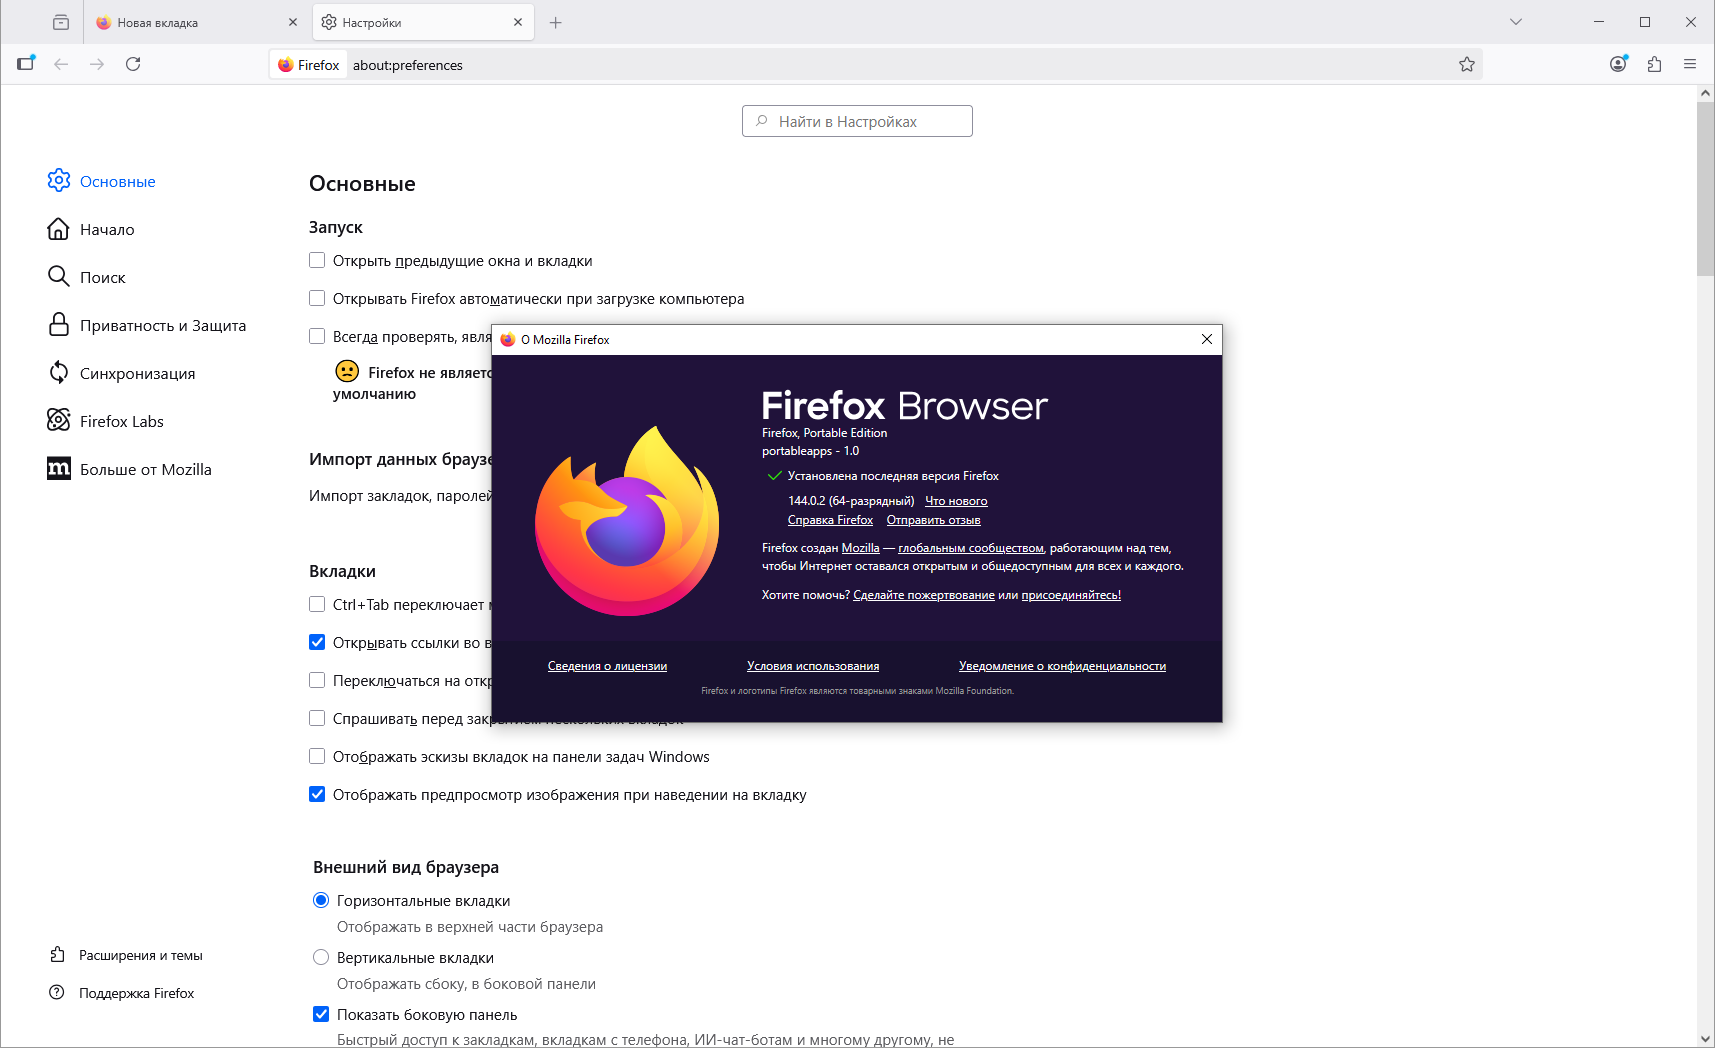Bookmark this page with the star icon
The image size is (1715, 1048).
point(1467,64)
